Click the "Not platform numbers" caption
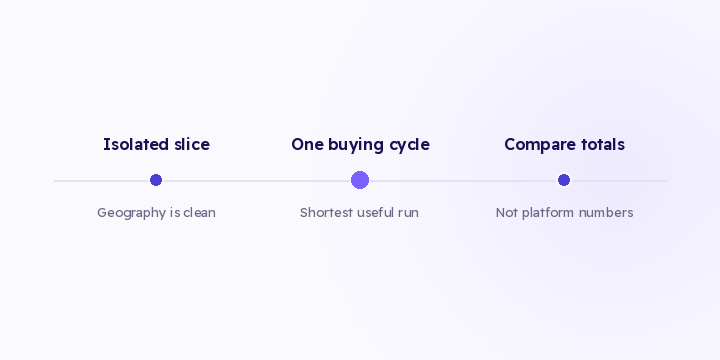Viewport: 720px width, 360px height. coord(564,213)
